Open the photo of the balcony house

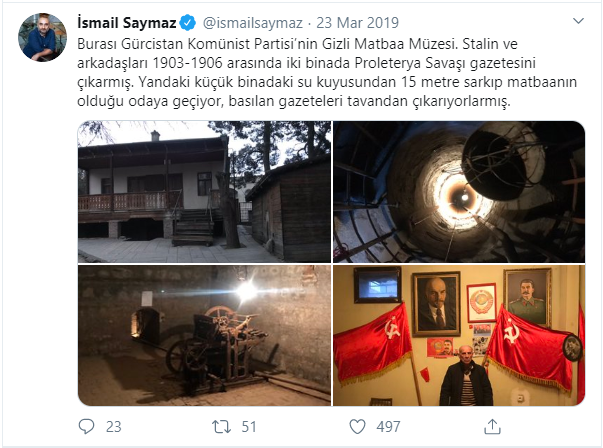pos(204,192)
